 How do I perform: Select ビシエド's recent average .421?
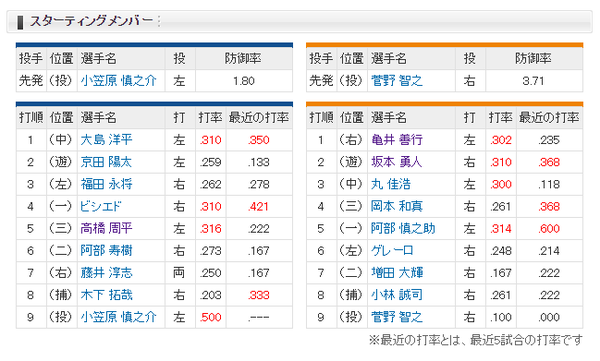click(x=259, y=207)
